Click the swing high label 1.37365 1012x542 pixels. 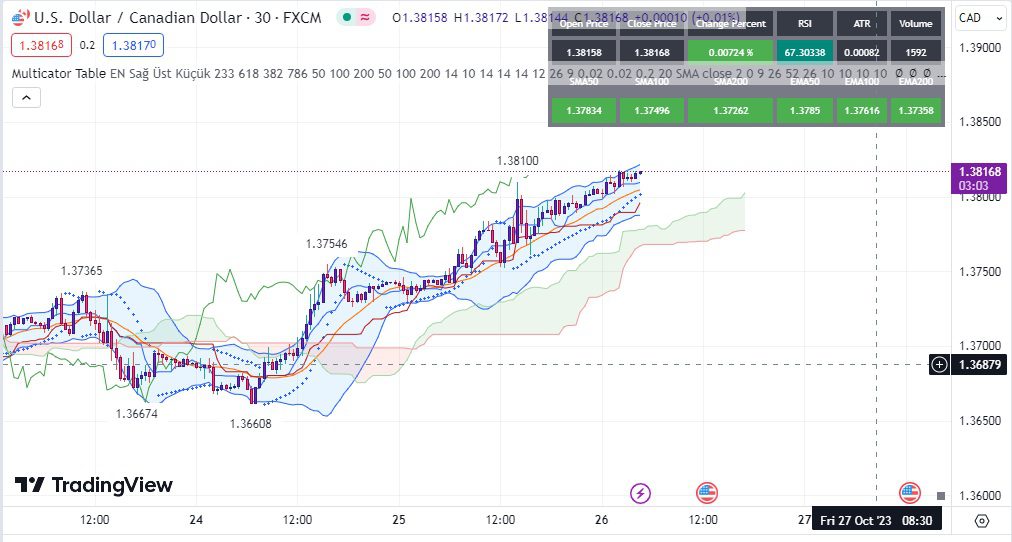click(x=82, y=271)
